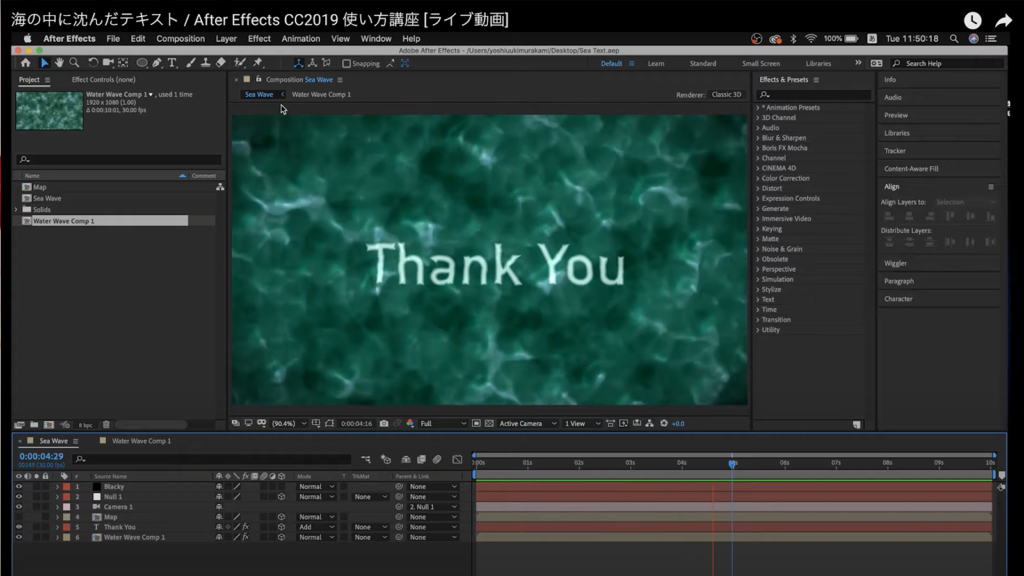The image size is (1024, 576).
Task: Select the Hand tool
Action: click(57, 62)
